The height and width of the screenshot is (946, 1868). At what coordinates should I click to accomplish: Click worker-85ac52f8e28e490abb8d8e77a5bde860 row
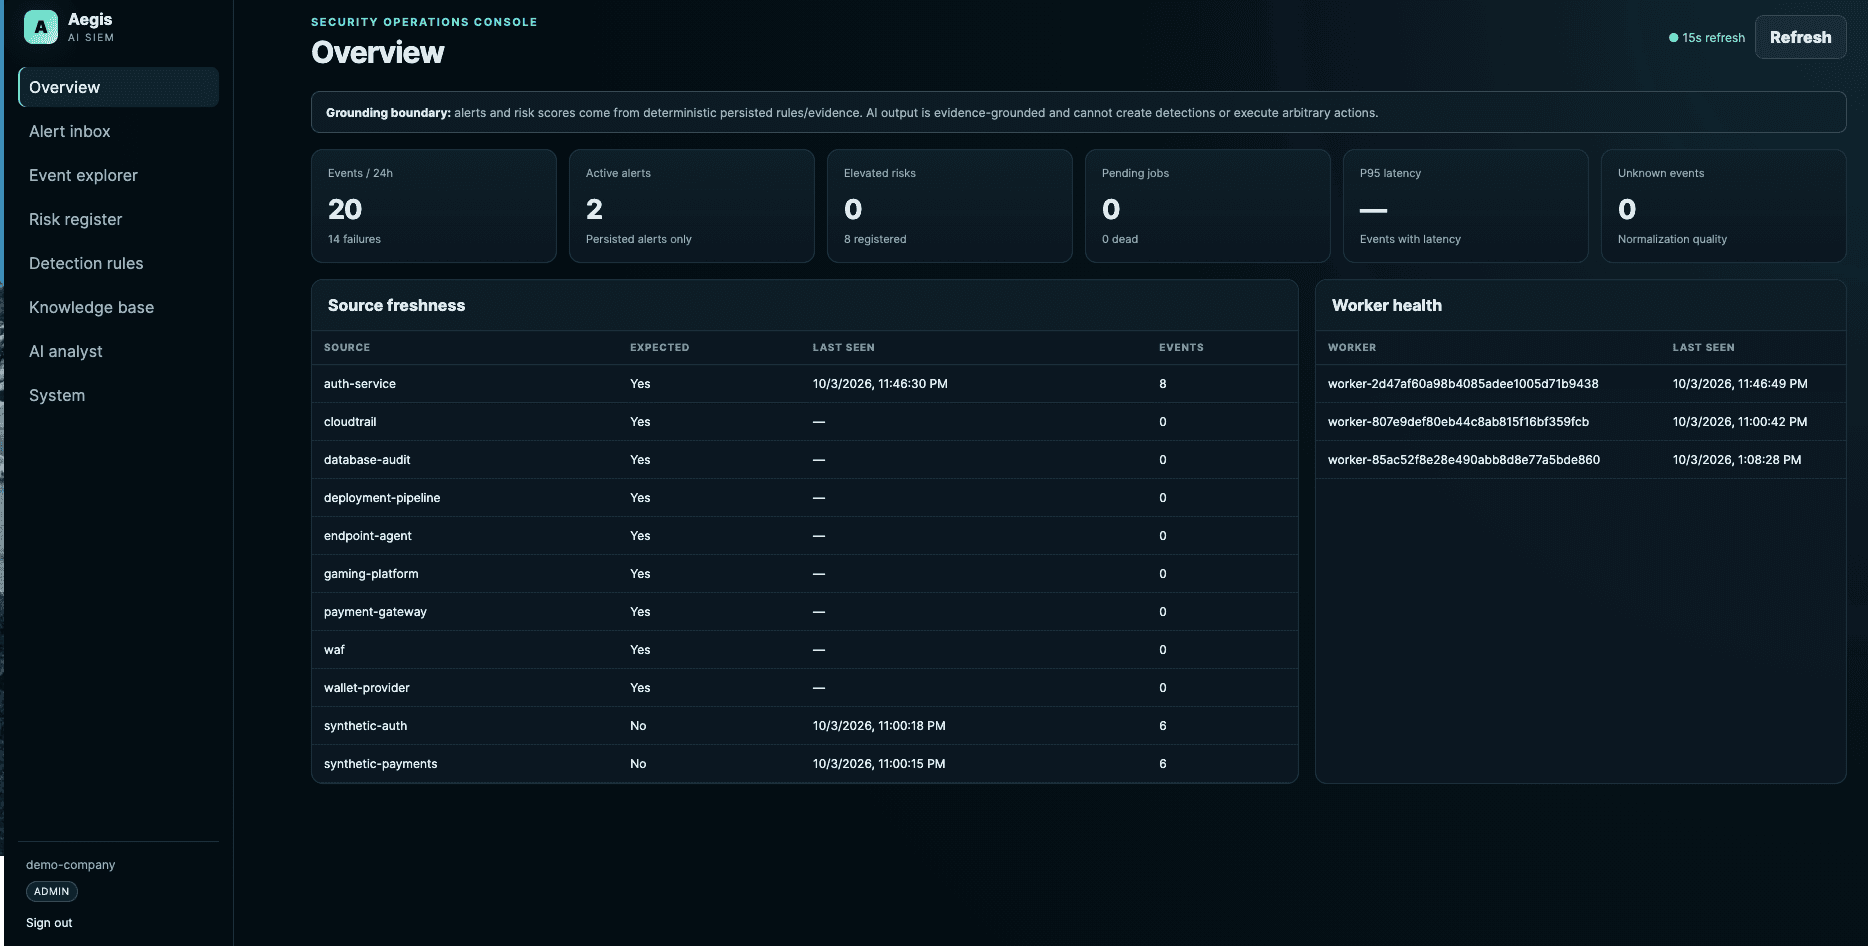click(1580, 460)
